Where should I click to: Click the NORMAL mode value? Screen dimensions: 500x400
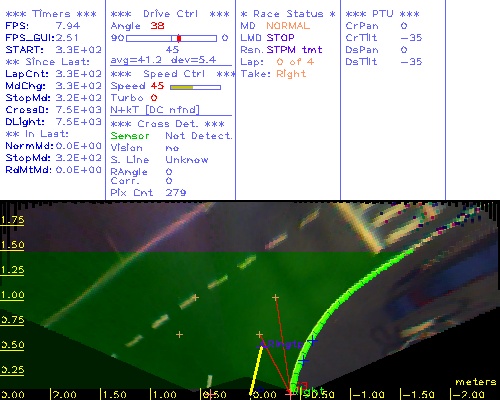coord(288,26)
